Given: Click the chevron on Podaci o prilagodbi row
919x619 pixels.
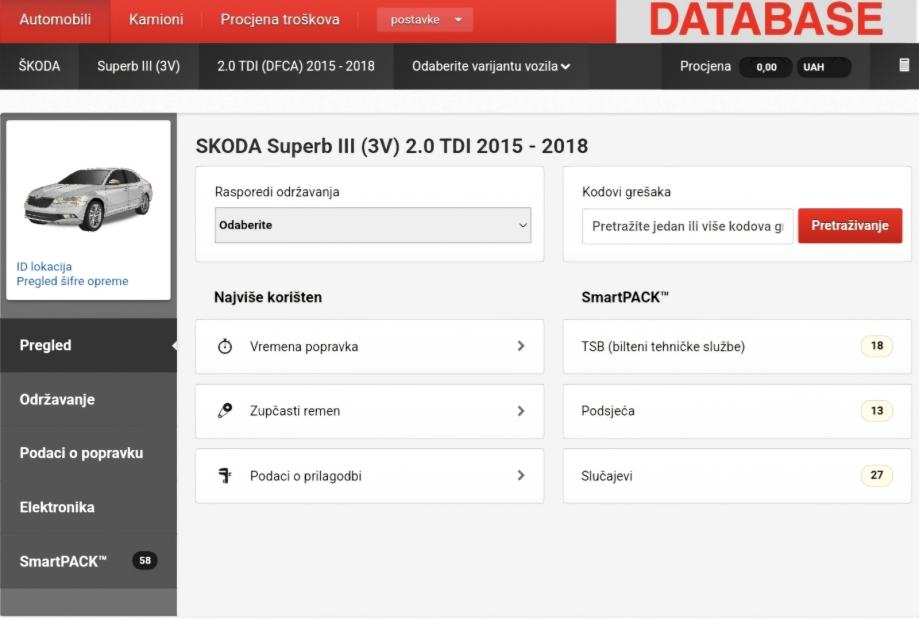Looking at the screenshot, I should pos(520,475).
